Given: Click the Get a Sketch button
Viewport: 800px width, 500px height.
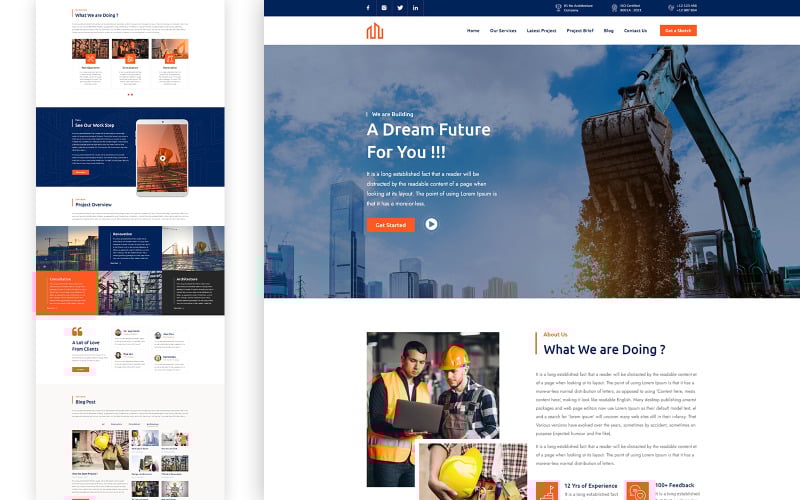Looking at the screenshot, I should pos(678,31).
